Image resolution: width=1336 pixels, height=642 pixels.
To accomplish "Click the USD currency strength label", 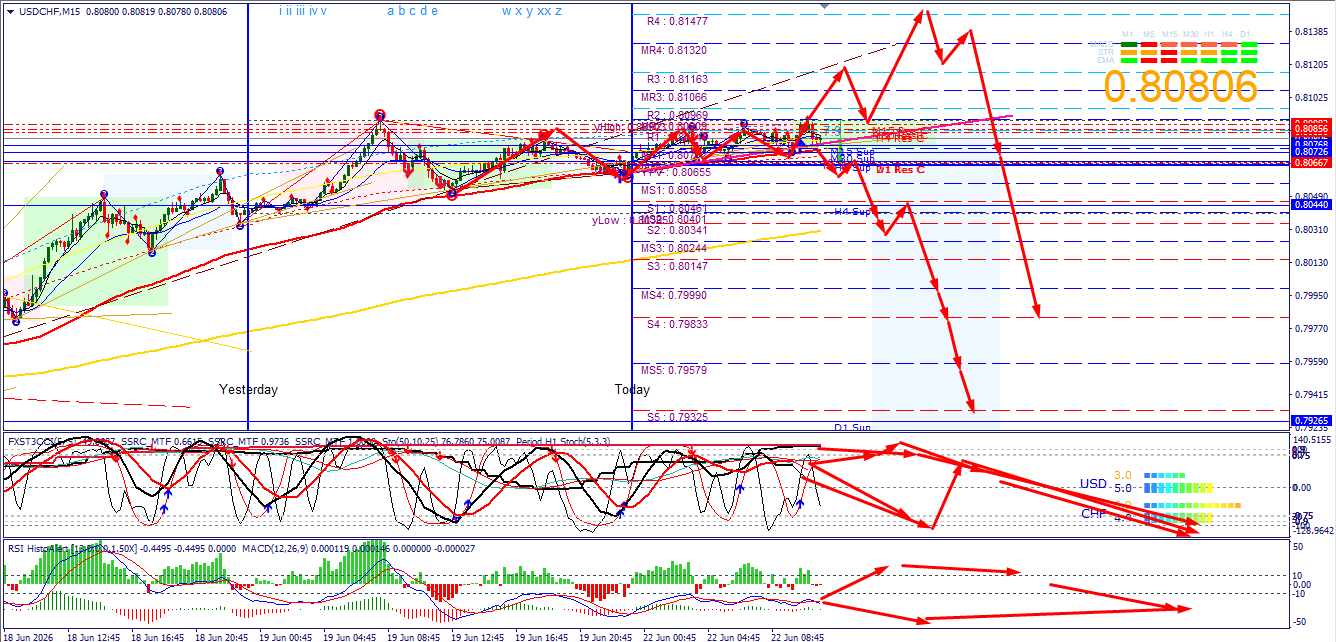I will 1093,484.
